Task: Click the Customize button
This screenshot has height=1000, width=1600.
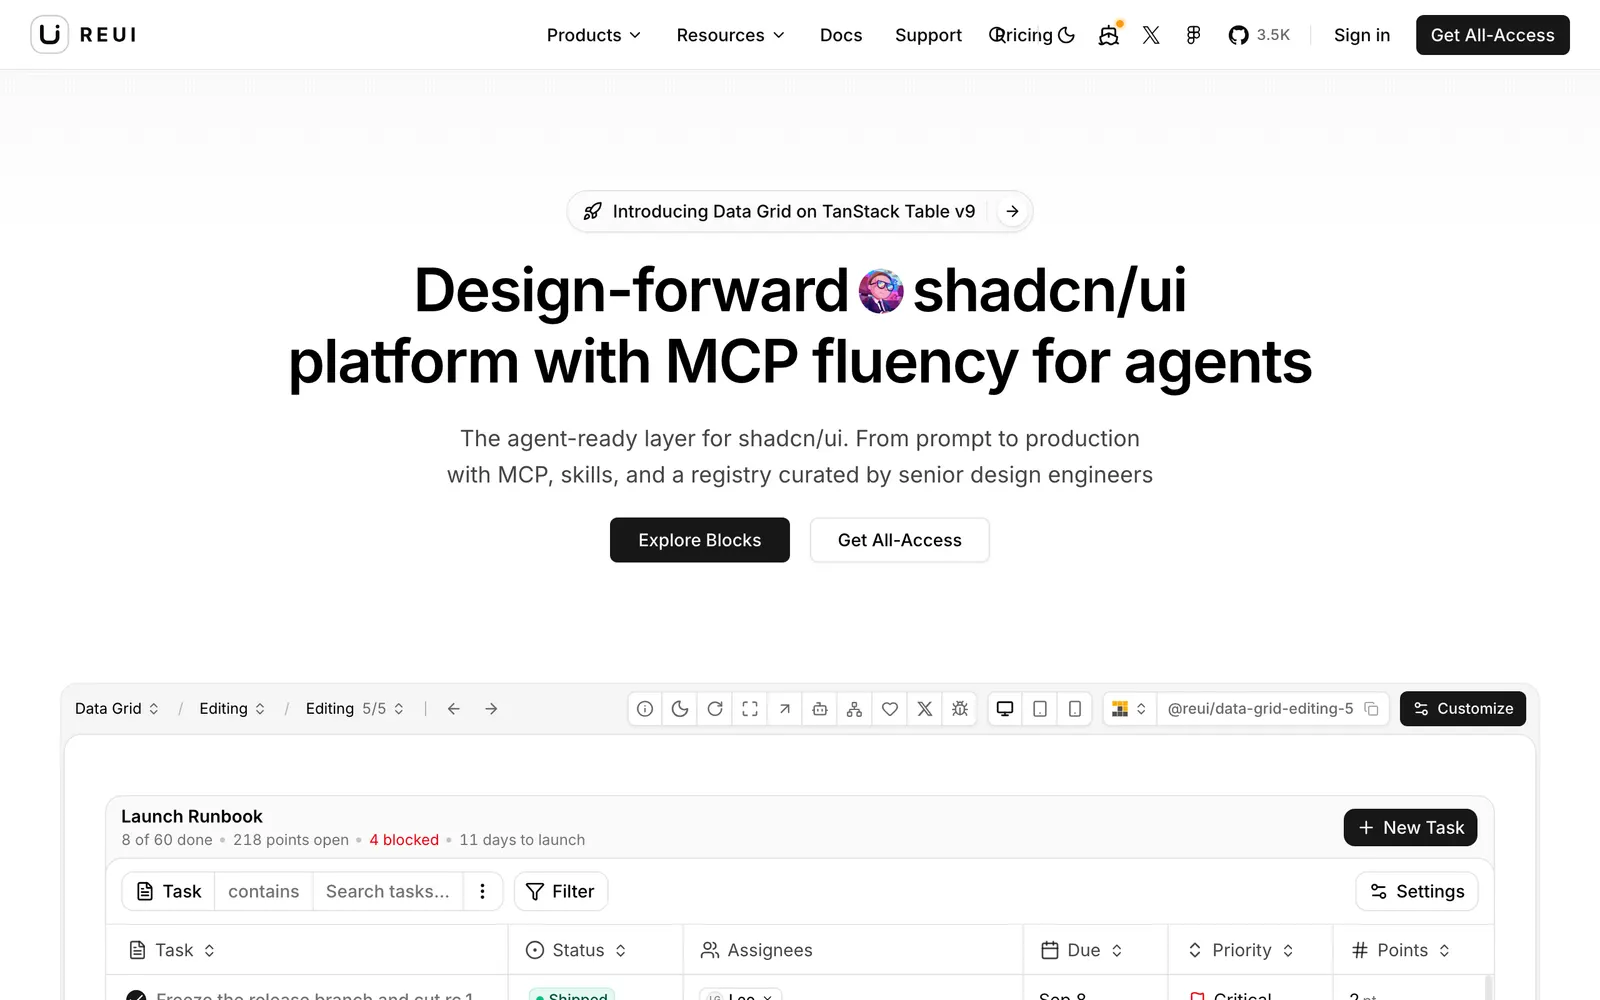Action: 1463,709
